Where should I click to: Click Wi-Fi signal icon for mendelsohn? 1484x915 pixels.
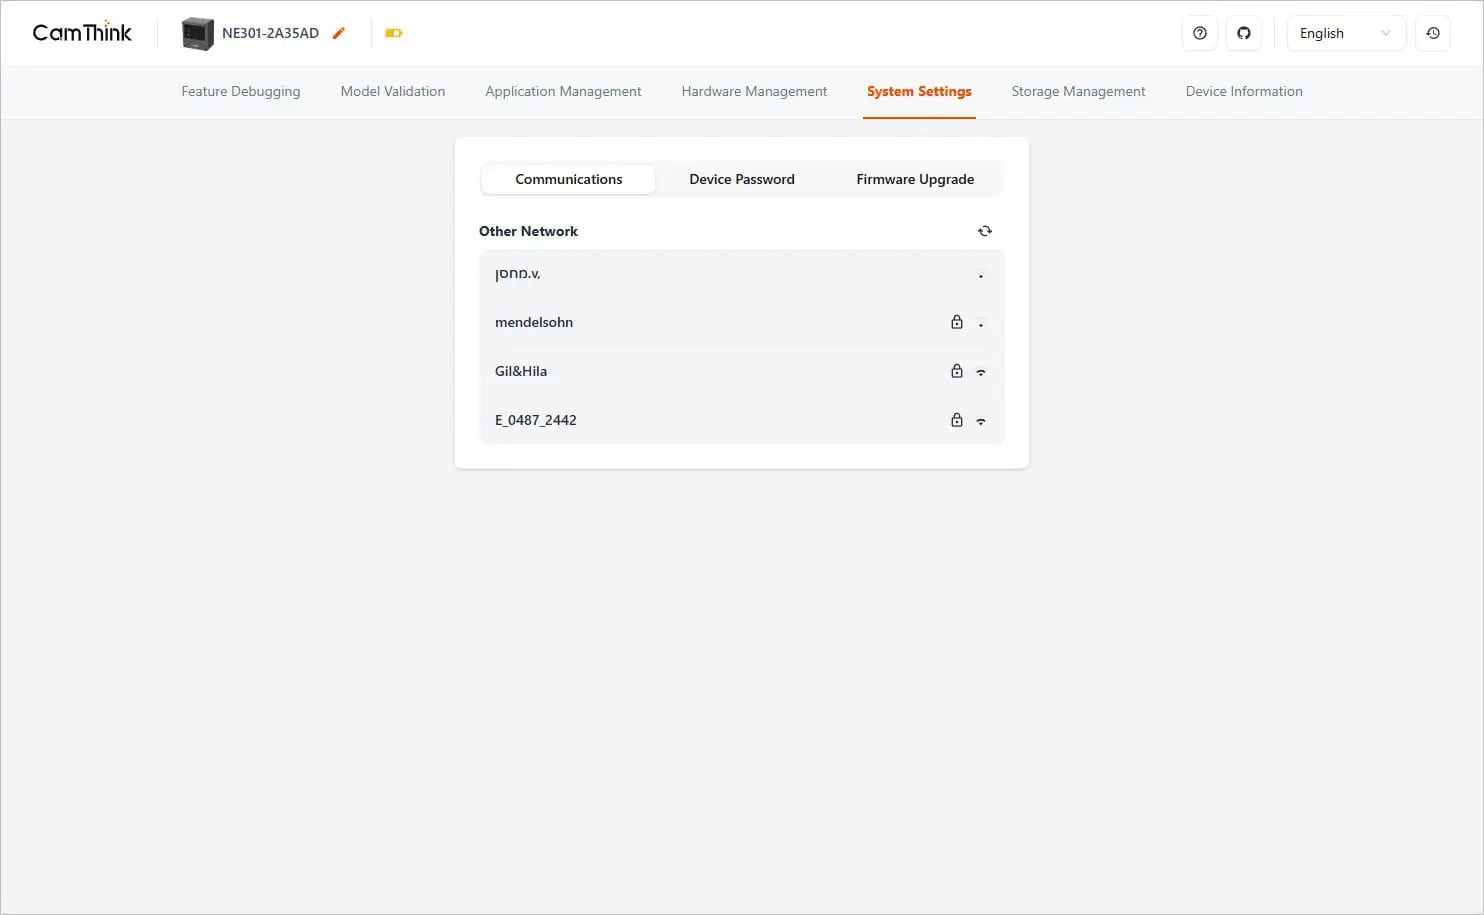click(981, 323)
